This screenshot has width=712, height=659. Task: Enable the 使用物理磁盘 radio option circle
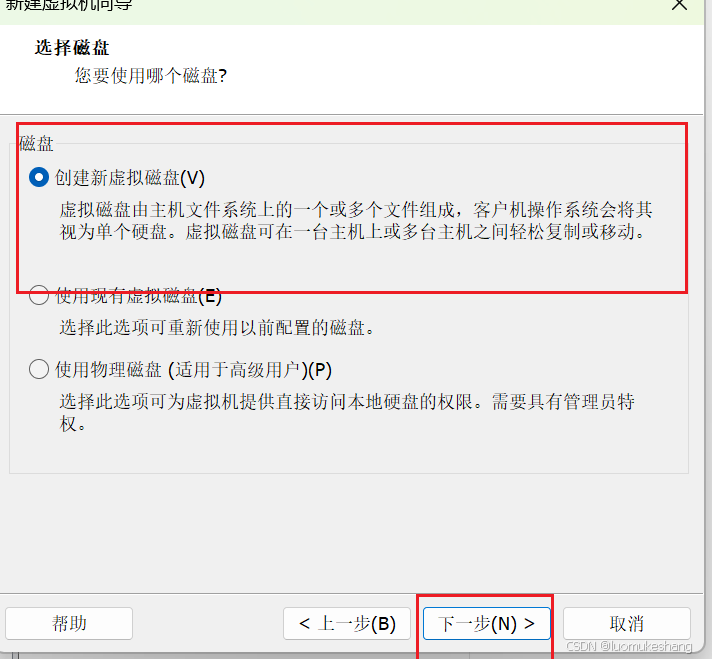[39, 369]
